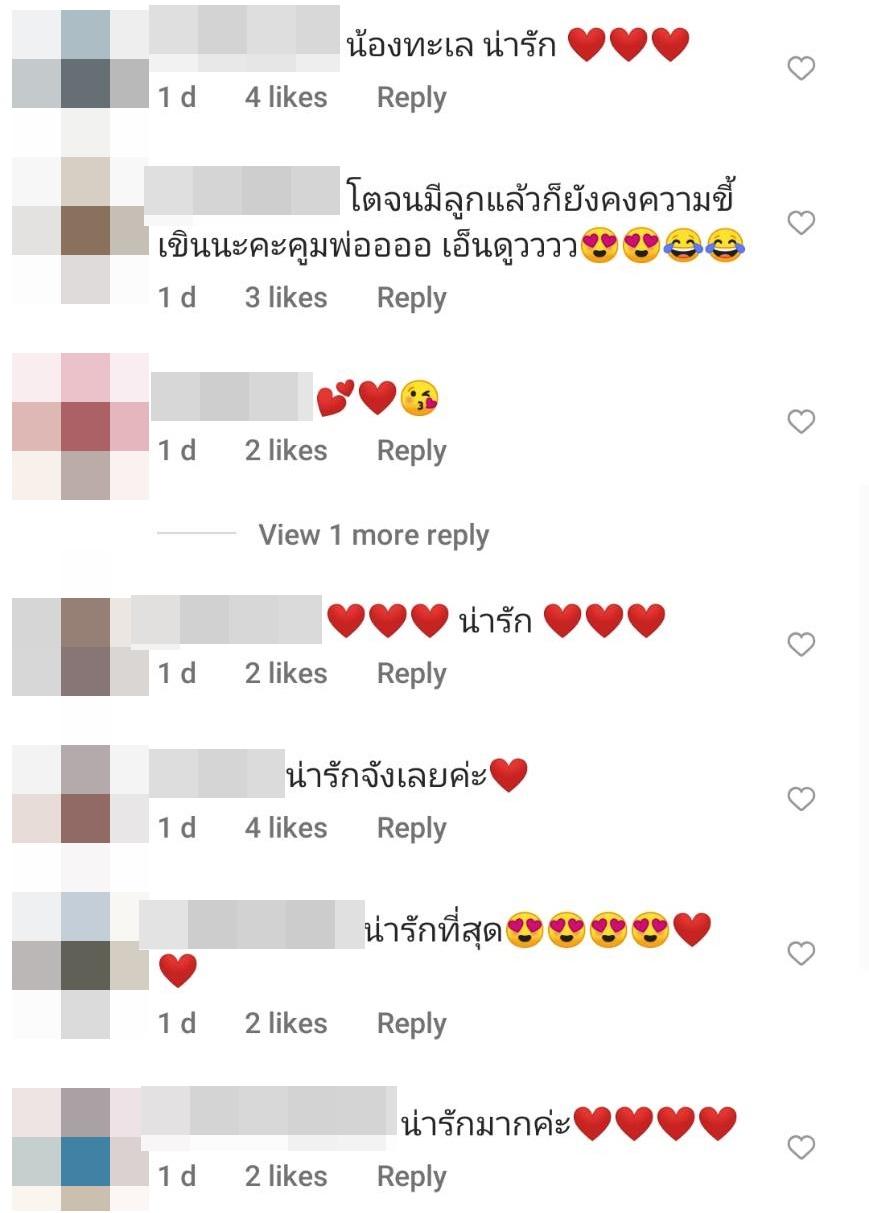This screenshot has width=869, height=1213.
Task: Heart the น่ารักจังเลยค่ะ comment
Action: coord(801,798)
